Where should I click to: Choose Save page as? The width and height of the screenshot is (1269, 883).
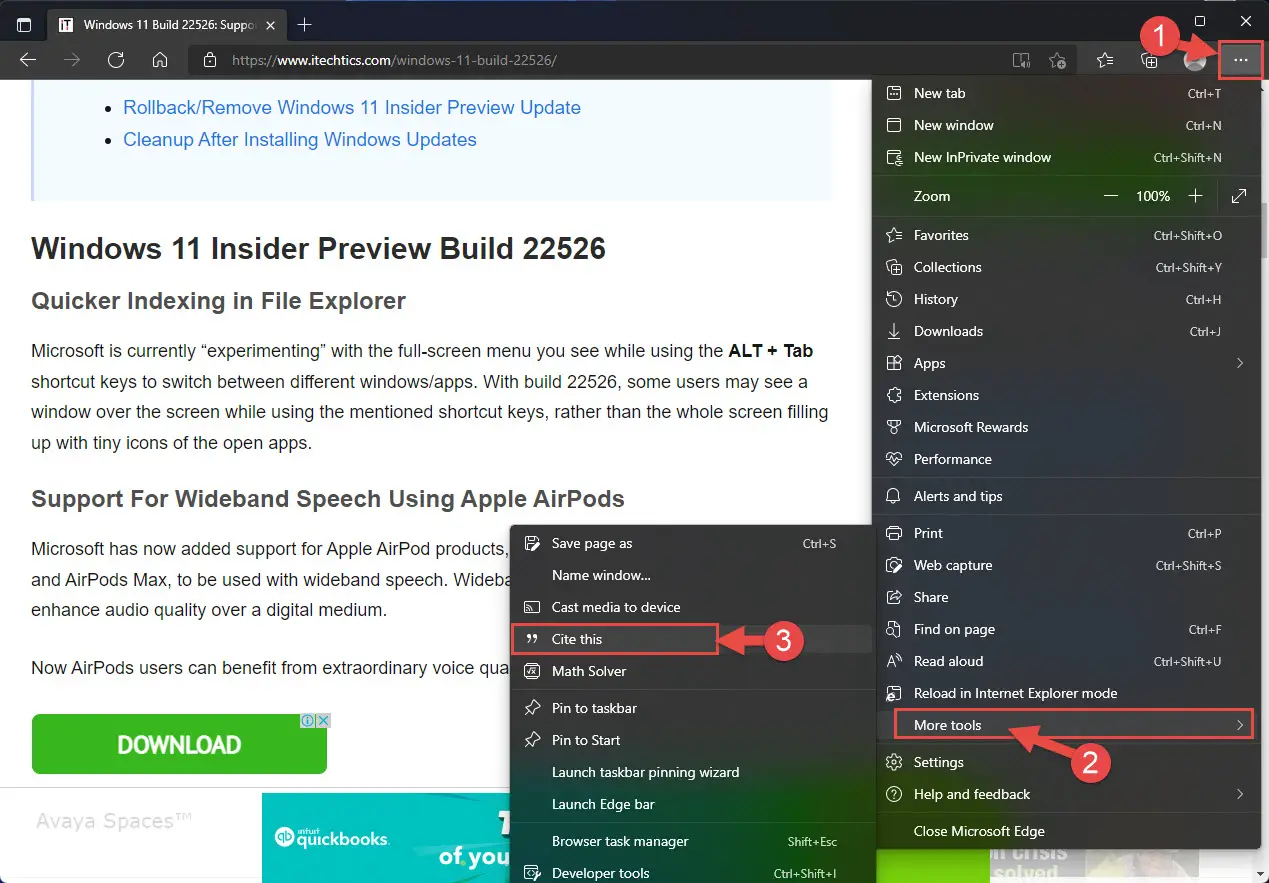point(692,543)
